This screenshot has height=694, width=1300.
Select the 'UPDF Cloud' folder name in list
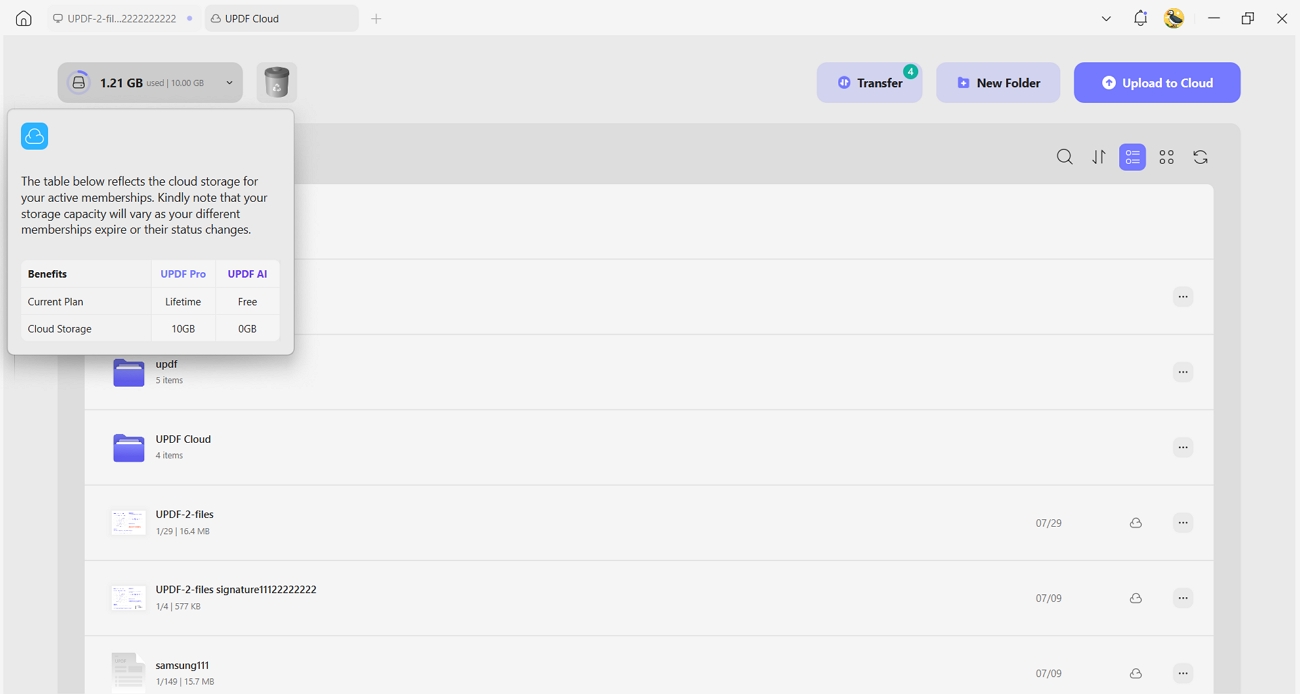[183, 439]
